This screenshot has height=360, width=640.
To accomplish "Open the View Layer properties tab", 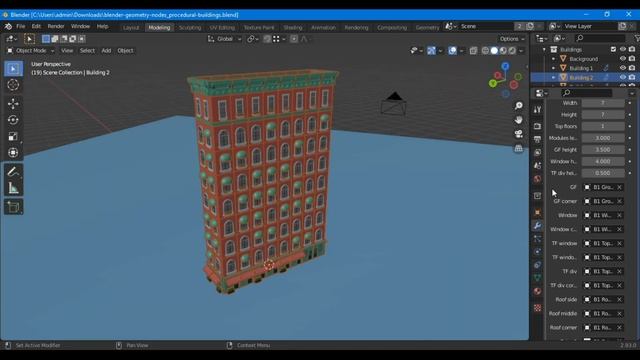I will pos(537,153).
